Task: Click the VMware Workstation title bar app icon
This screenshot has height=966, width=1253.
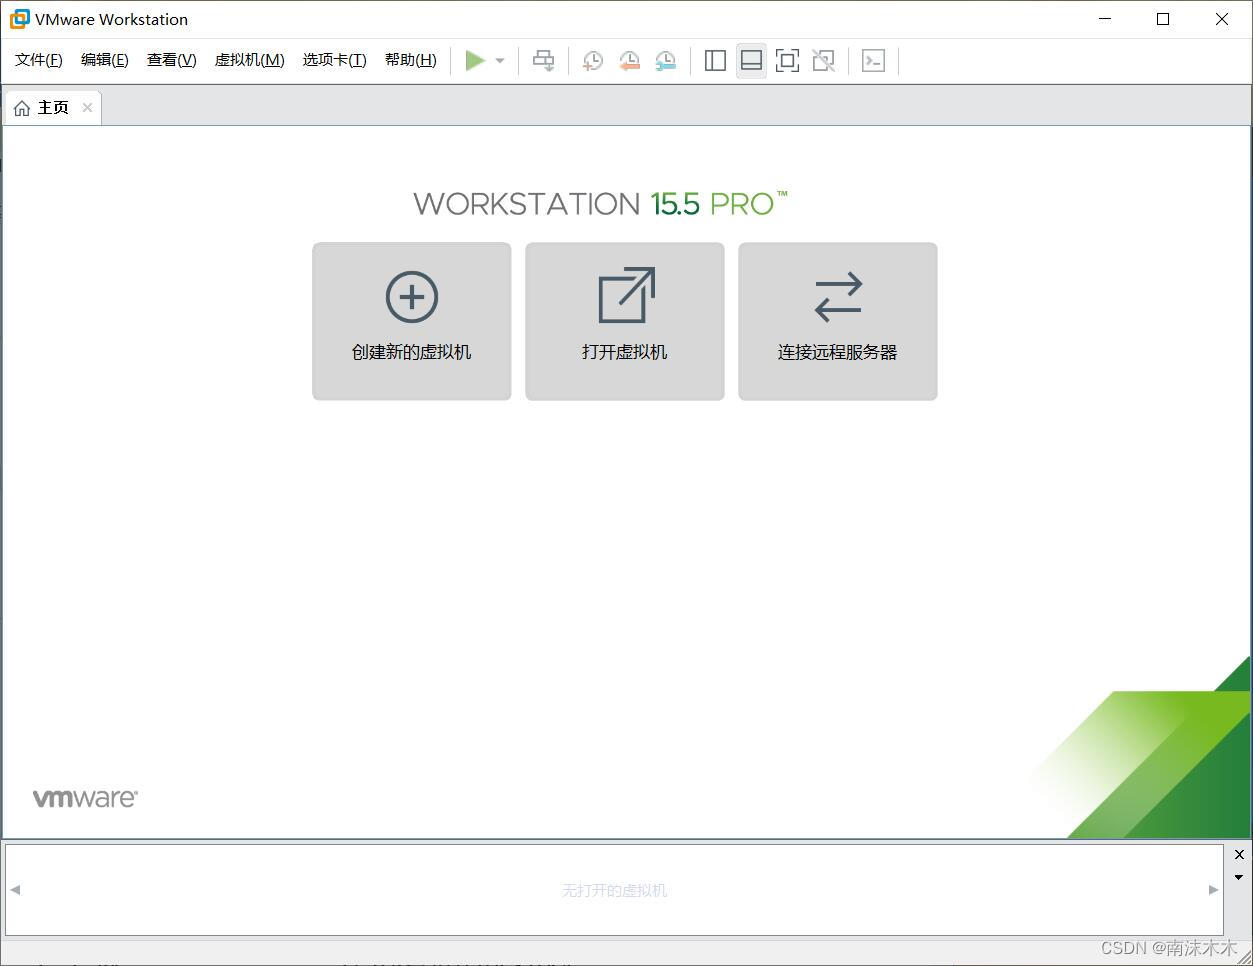Action: coord(20,19)
